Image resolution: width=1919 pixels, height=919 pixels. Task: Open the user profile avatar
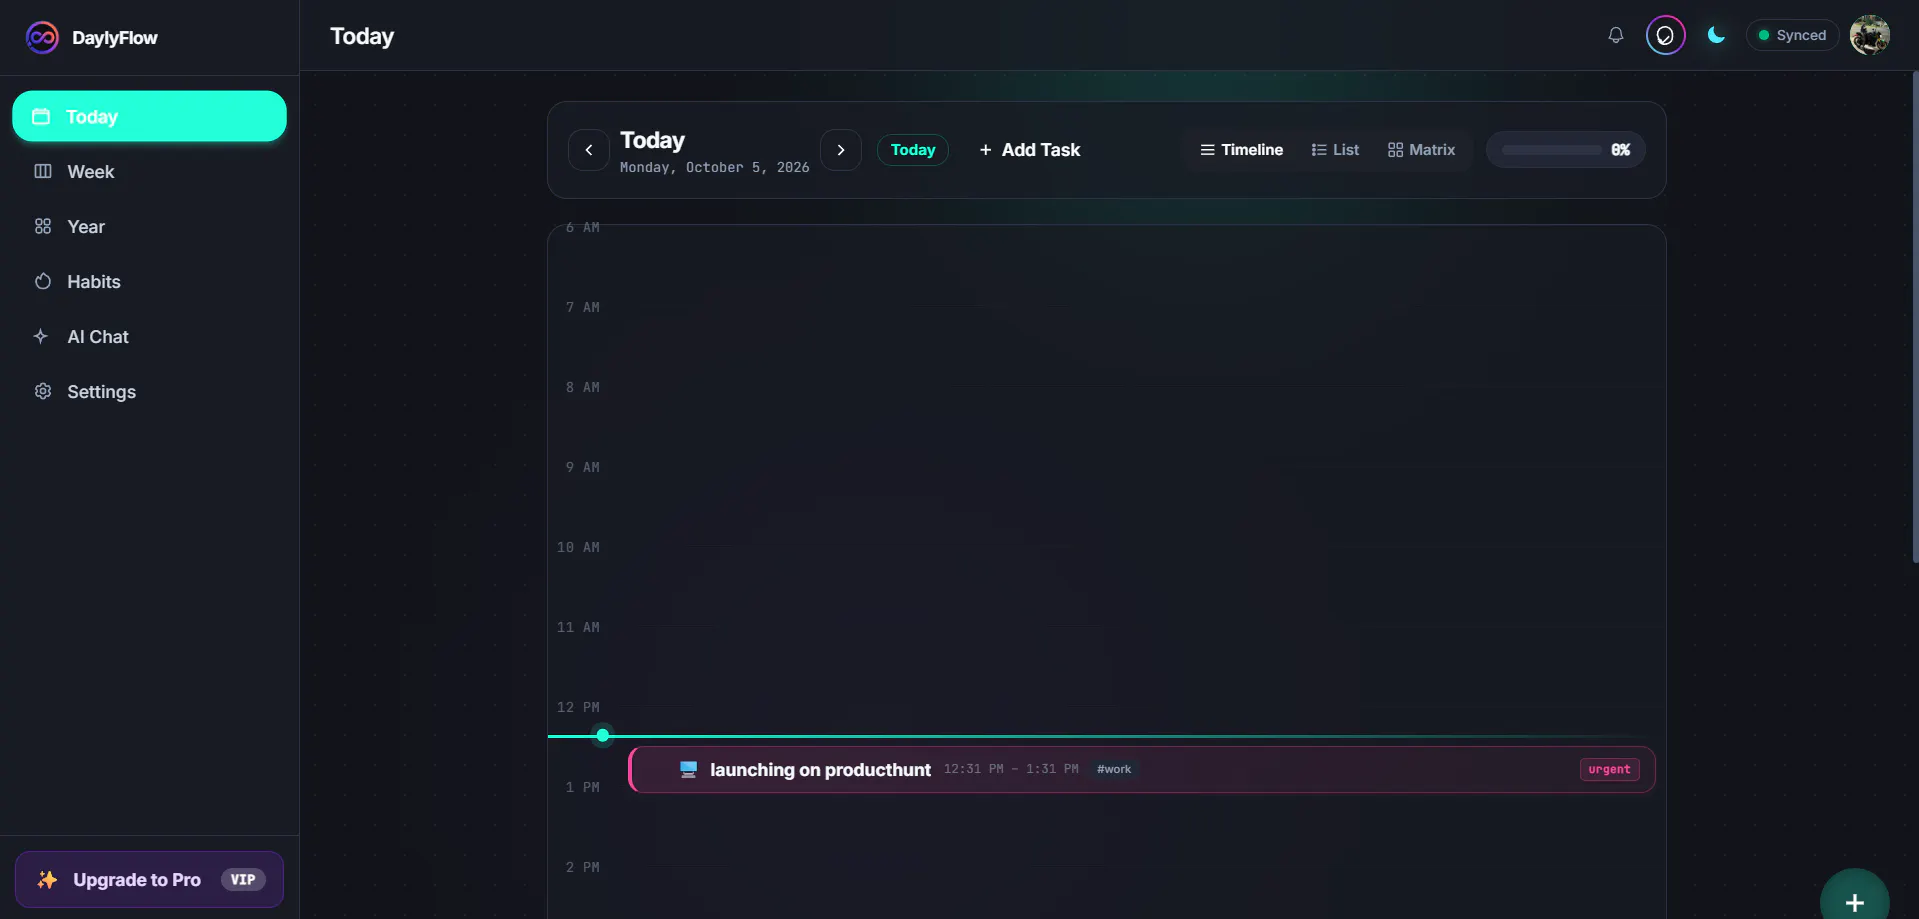click(x=1869, y=35)
